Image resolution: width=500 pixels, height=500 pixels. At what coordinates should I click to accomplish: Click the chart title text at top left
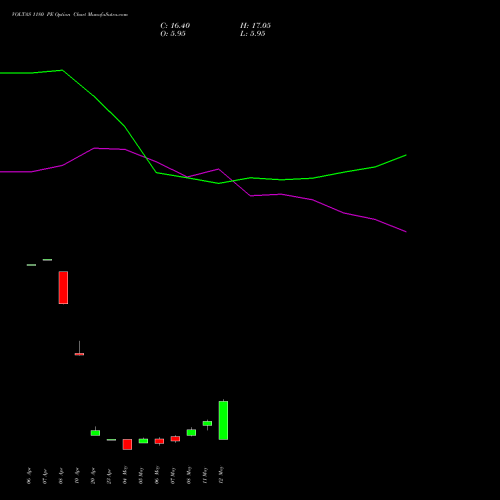click(x=70, y=14)
